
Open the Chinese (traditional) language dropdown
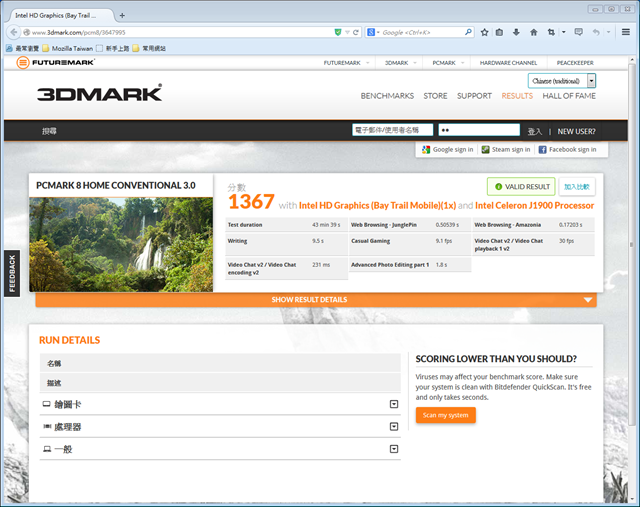(562, 81)
